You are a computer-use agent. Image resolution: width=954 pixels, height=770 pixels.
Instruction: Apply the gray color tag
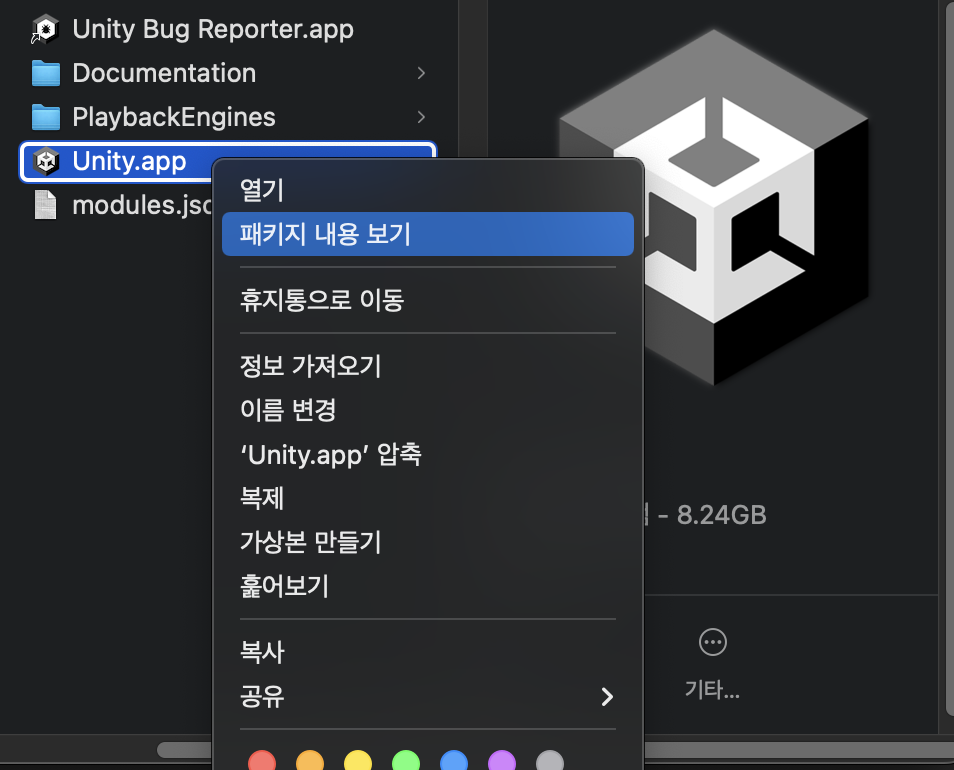[x=550, y=761]
